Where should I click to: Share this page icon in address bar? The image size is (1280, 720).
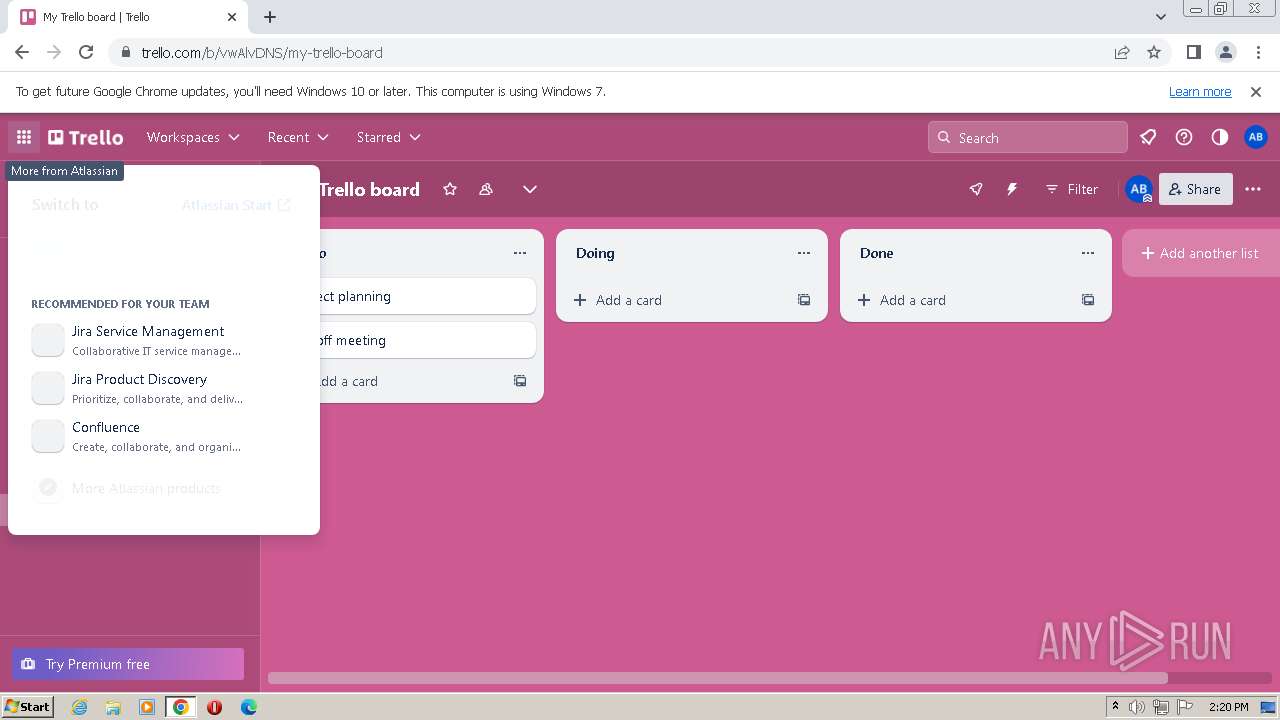coord(1122,52)
